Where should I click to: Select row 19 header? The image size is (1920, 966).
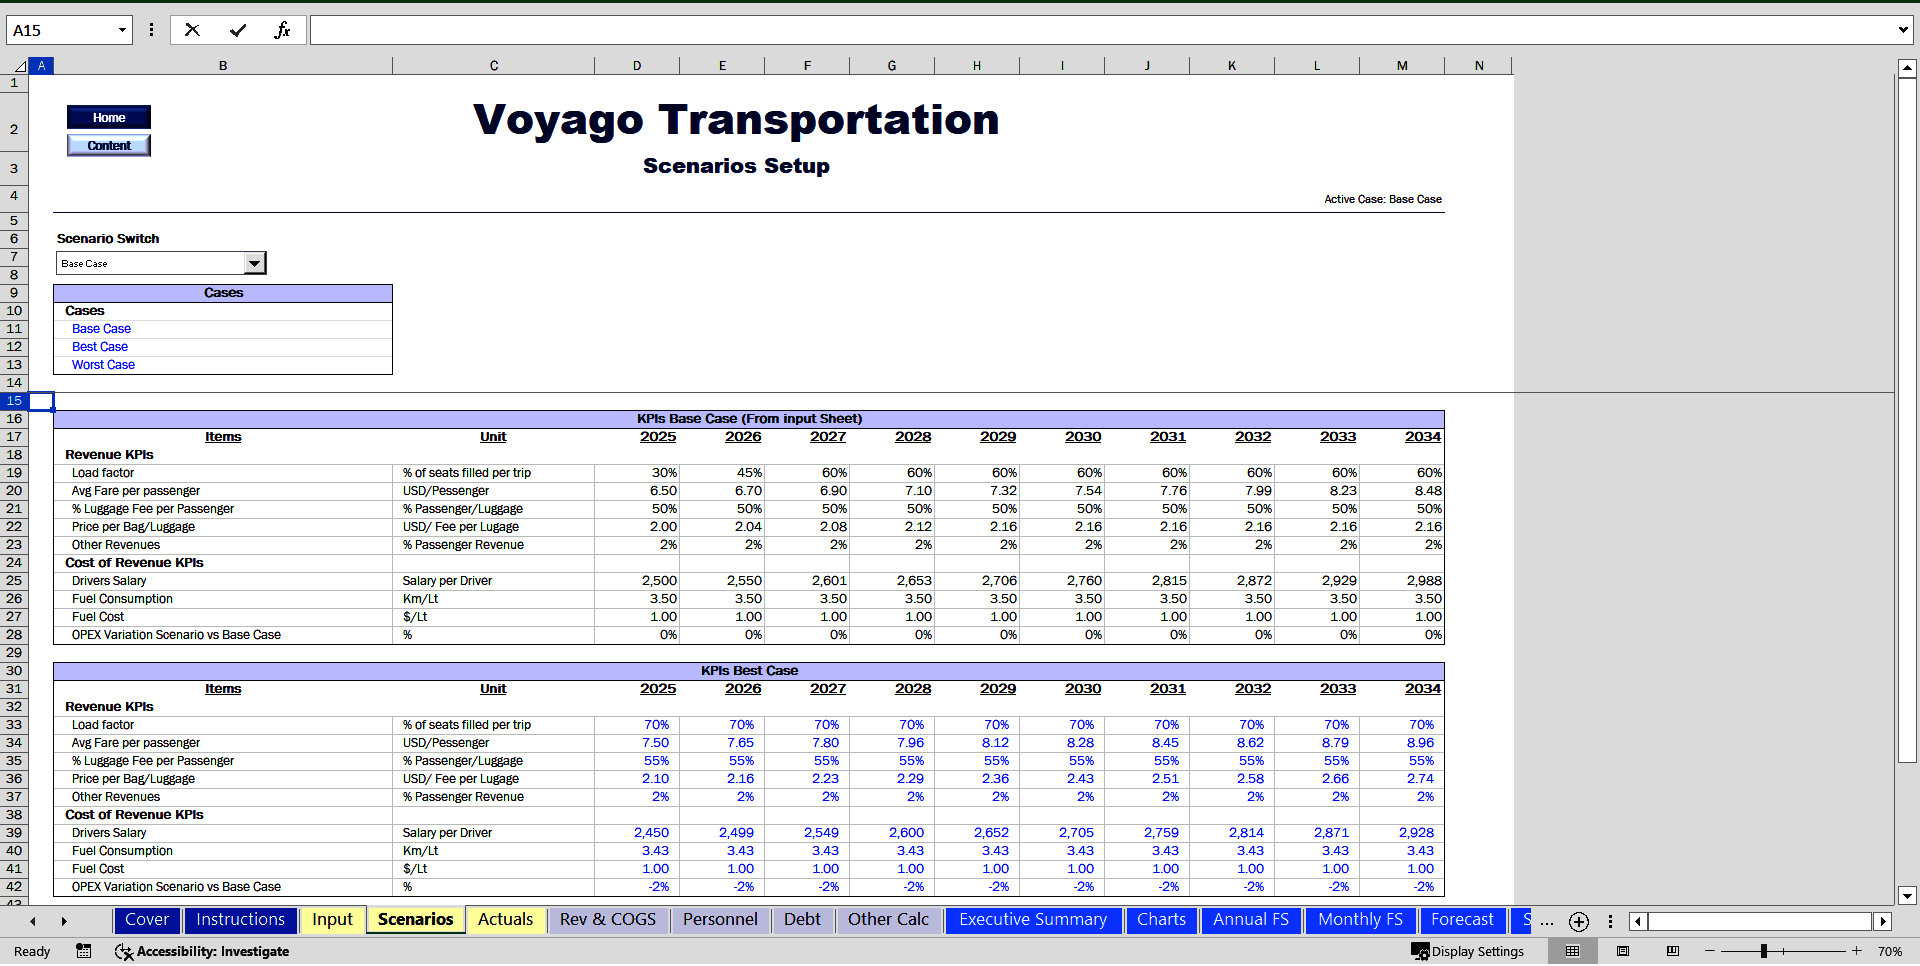click(14, 473)
